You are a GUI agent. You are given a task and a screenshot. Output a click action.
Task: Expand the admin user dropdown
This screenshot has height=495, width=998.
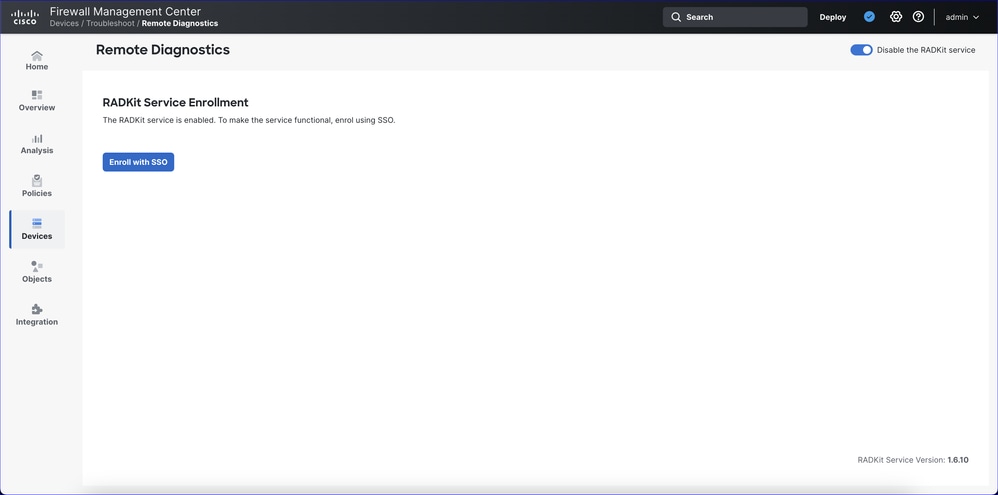tap(962, 17)
